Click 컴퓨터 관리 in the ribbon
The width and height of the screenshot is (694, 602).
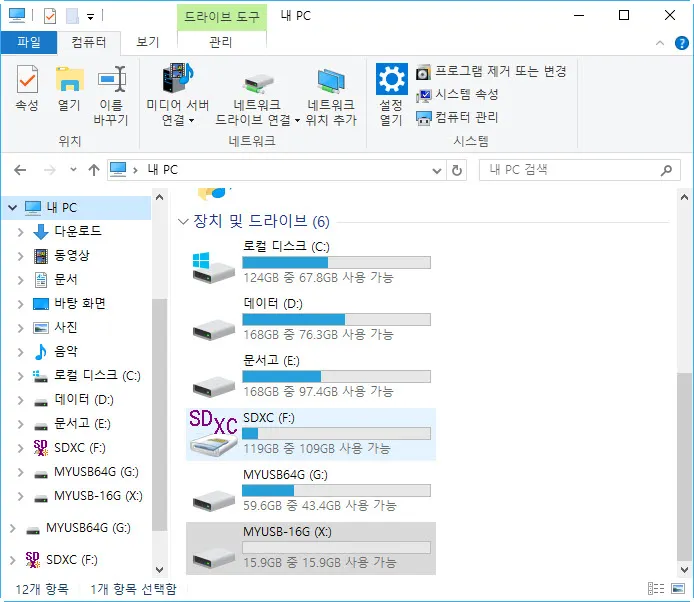457,117
